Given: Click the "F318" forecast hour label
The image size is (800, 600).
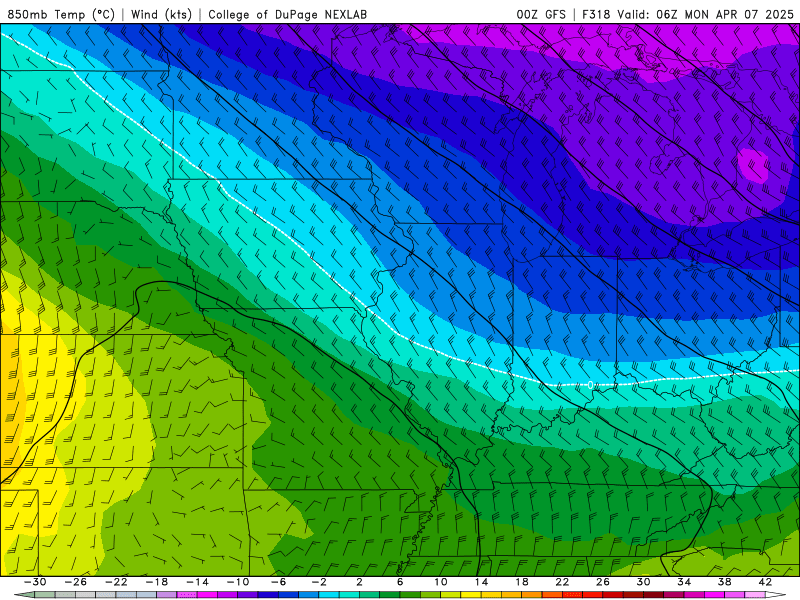Looking at the screenshot, I should (595, 14).
